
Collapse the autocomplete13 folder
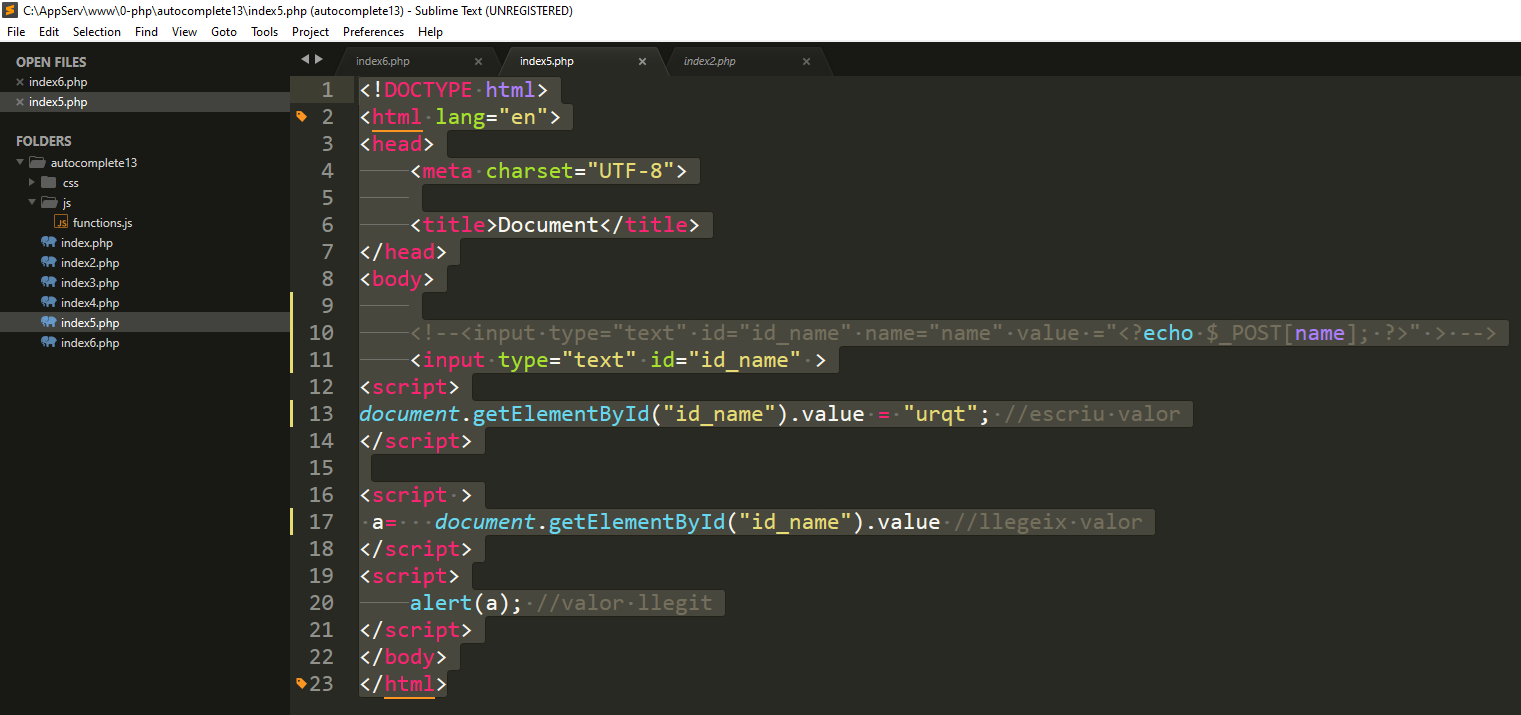pos(20,162)
